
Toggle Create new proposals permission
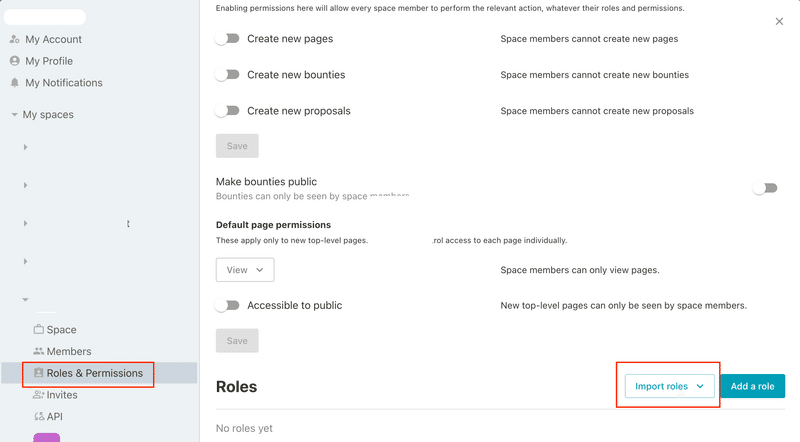coord(227,111)
